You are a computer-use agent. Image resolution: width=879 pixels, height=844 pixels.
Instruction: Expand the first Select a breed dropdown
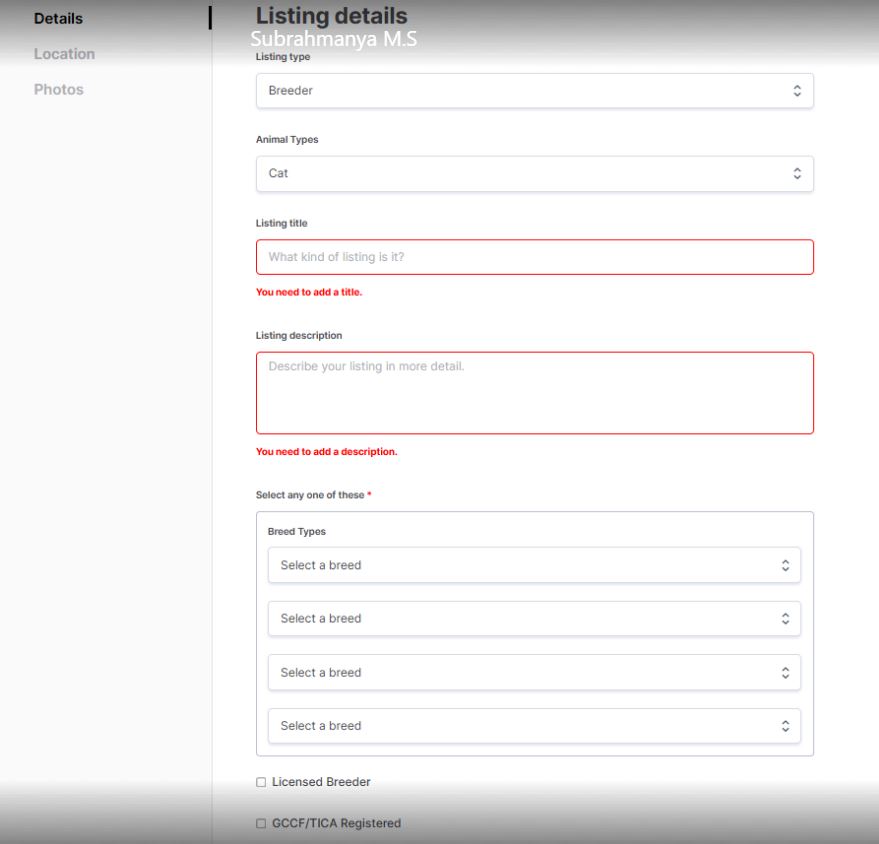(x=534, y=565)
